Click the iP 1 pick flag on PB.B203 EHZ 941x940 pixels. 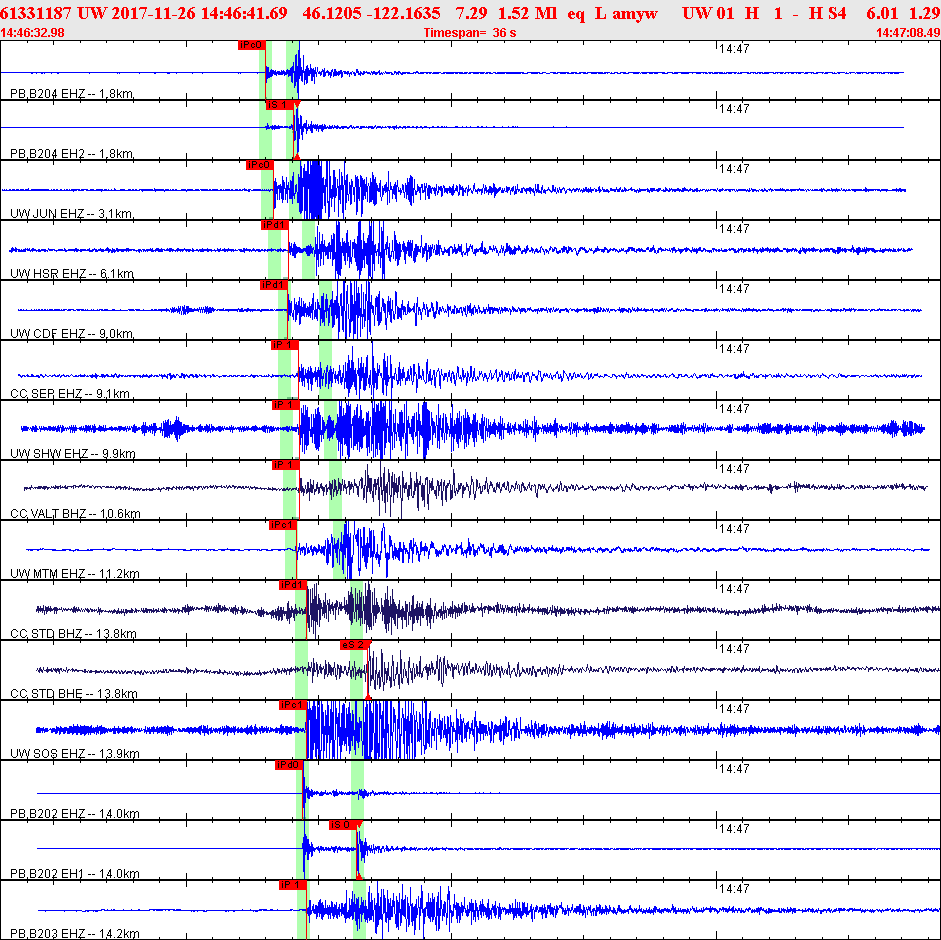point(293,885)
